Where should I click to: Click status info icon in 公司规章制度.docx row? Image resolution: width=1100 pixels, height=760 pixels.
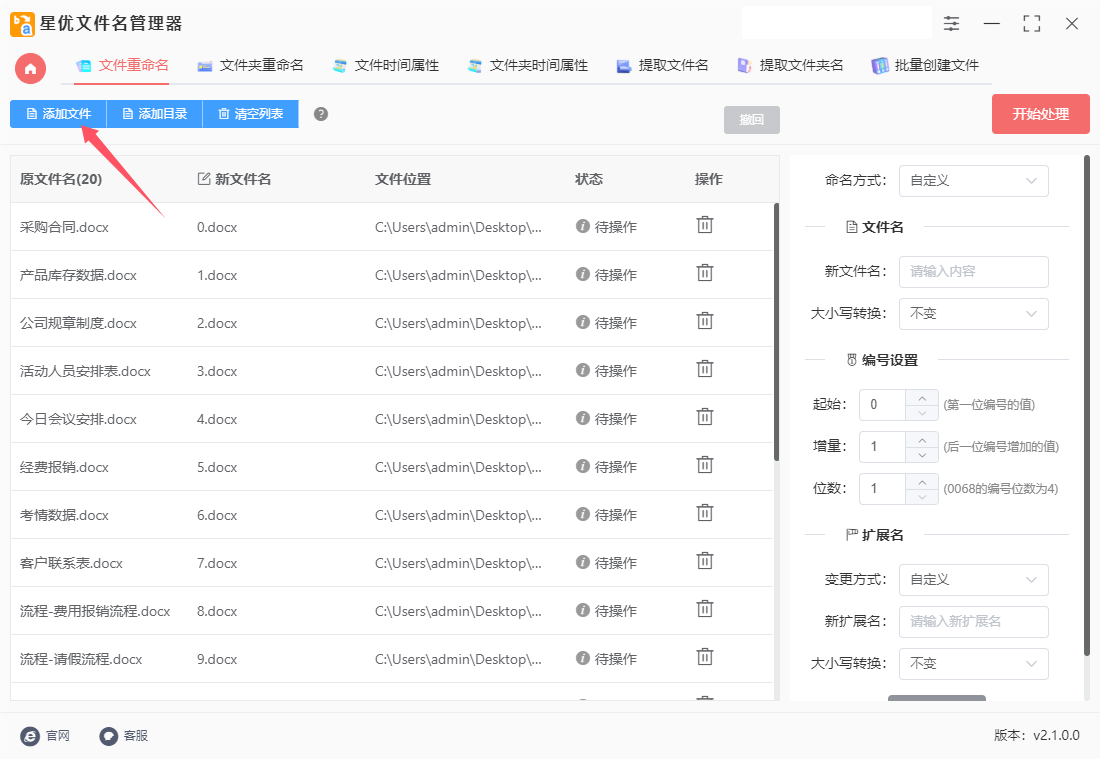pyautogui.click(x=582, y=322)
